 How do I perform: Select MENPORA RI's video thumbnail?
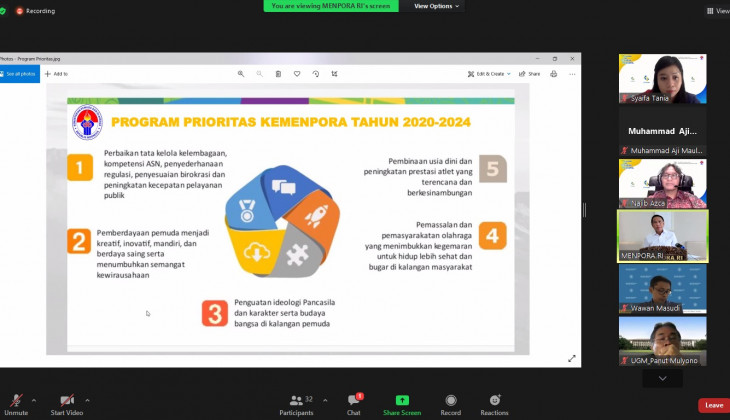click(662, 236)
